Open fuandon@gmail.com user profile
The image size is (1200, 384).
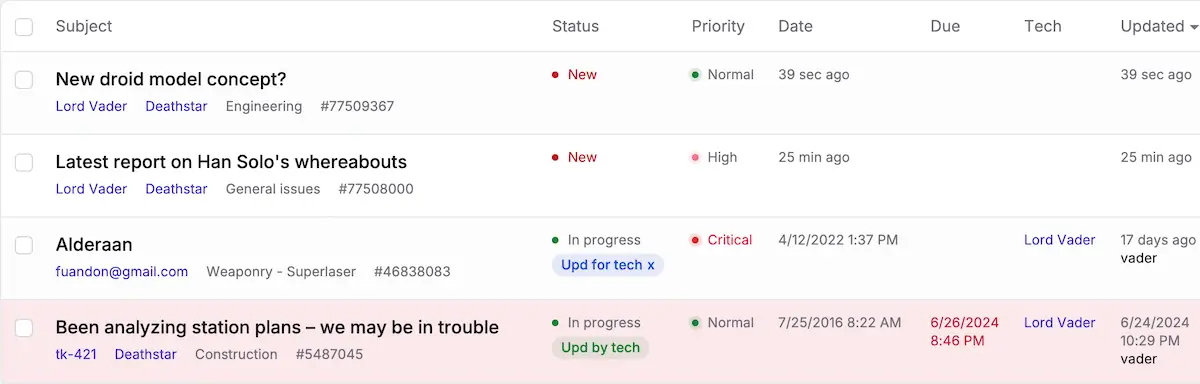tap(122, 271)
